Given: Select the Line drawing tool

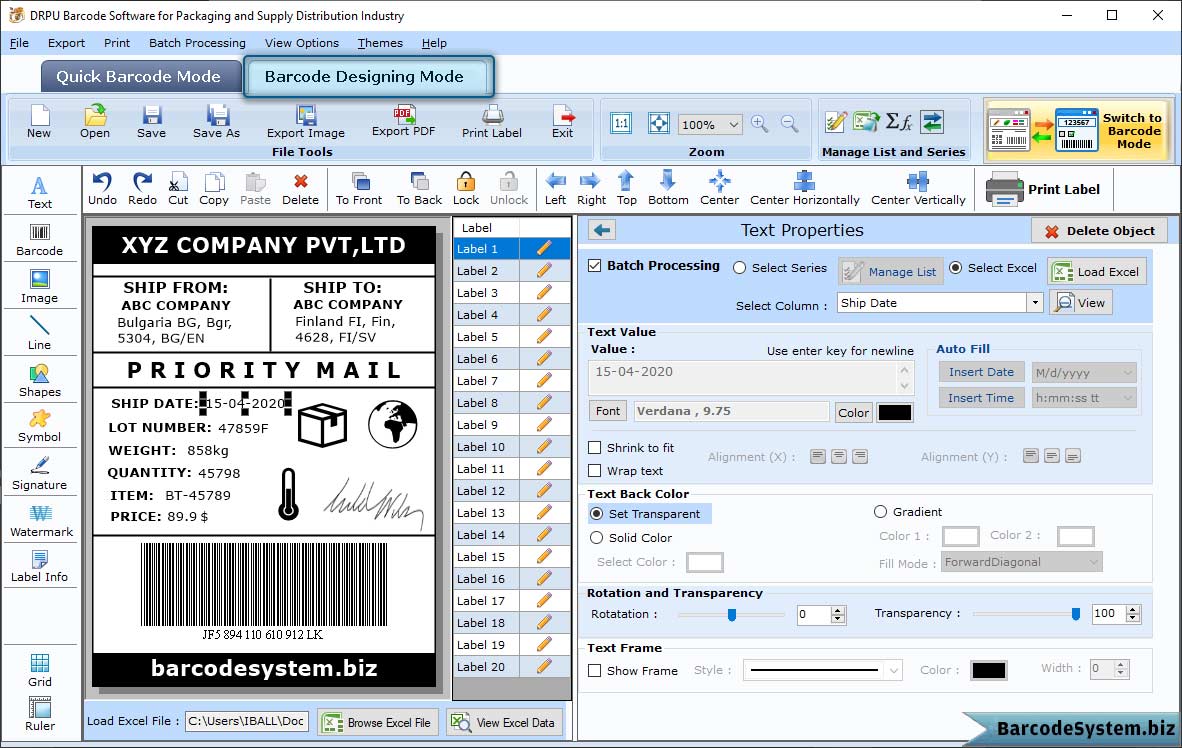Looking at the screenshot, I should click(39, 333).
